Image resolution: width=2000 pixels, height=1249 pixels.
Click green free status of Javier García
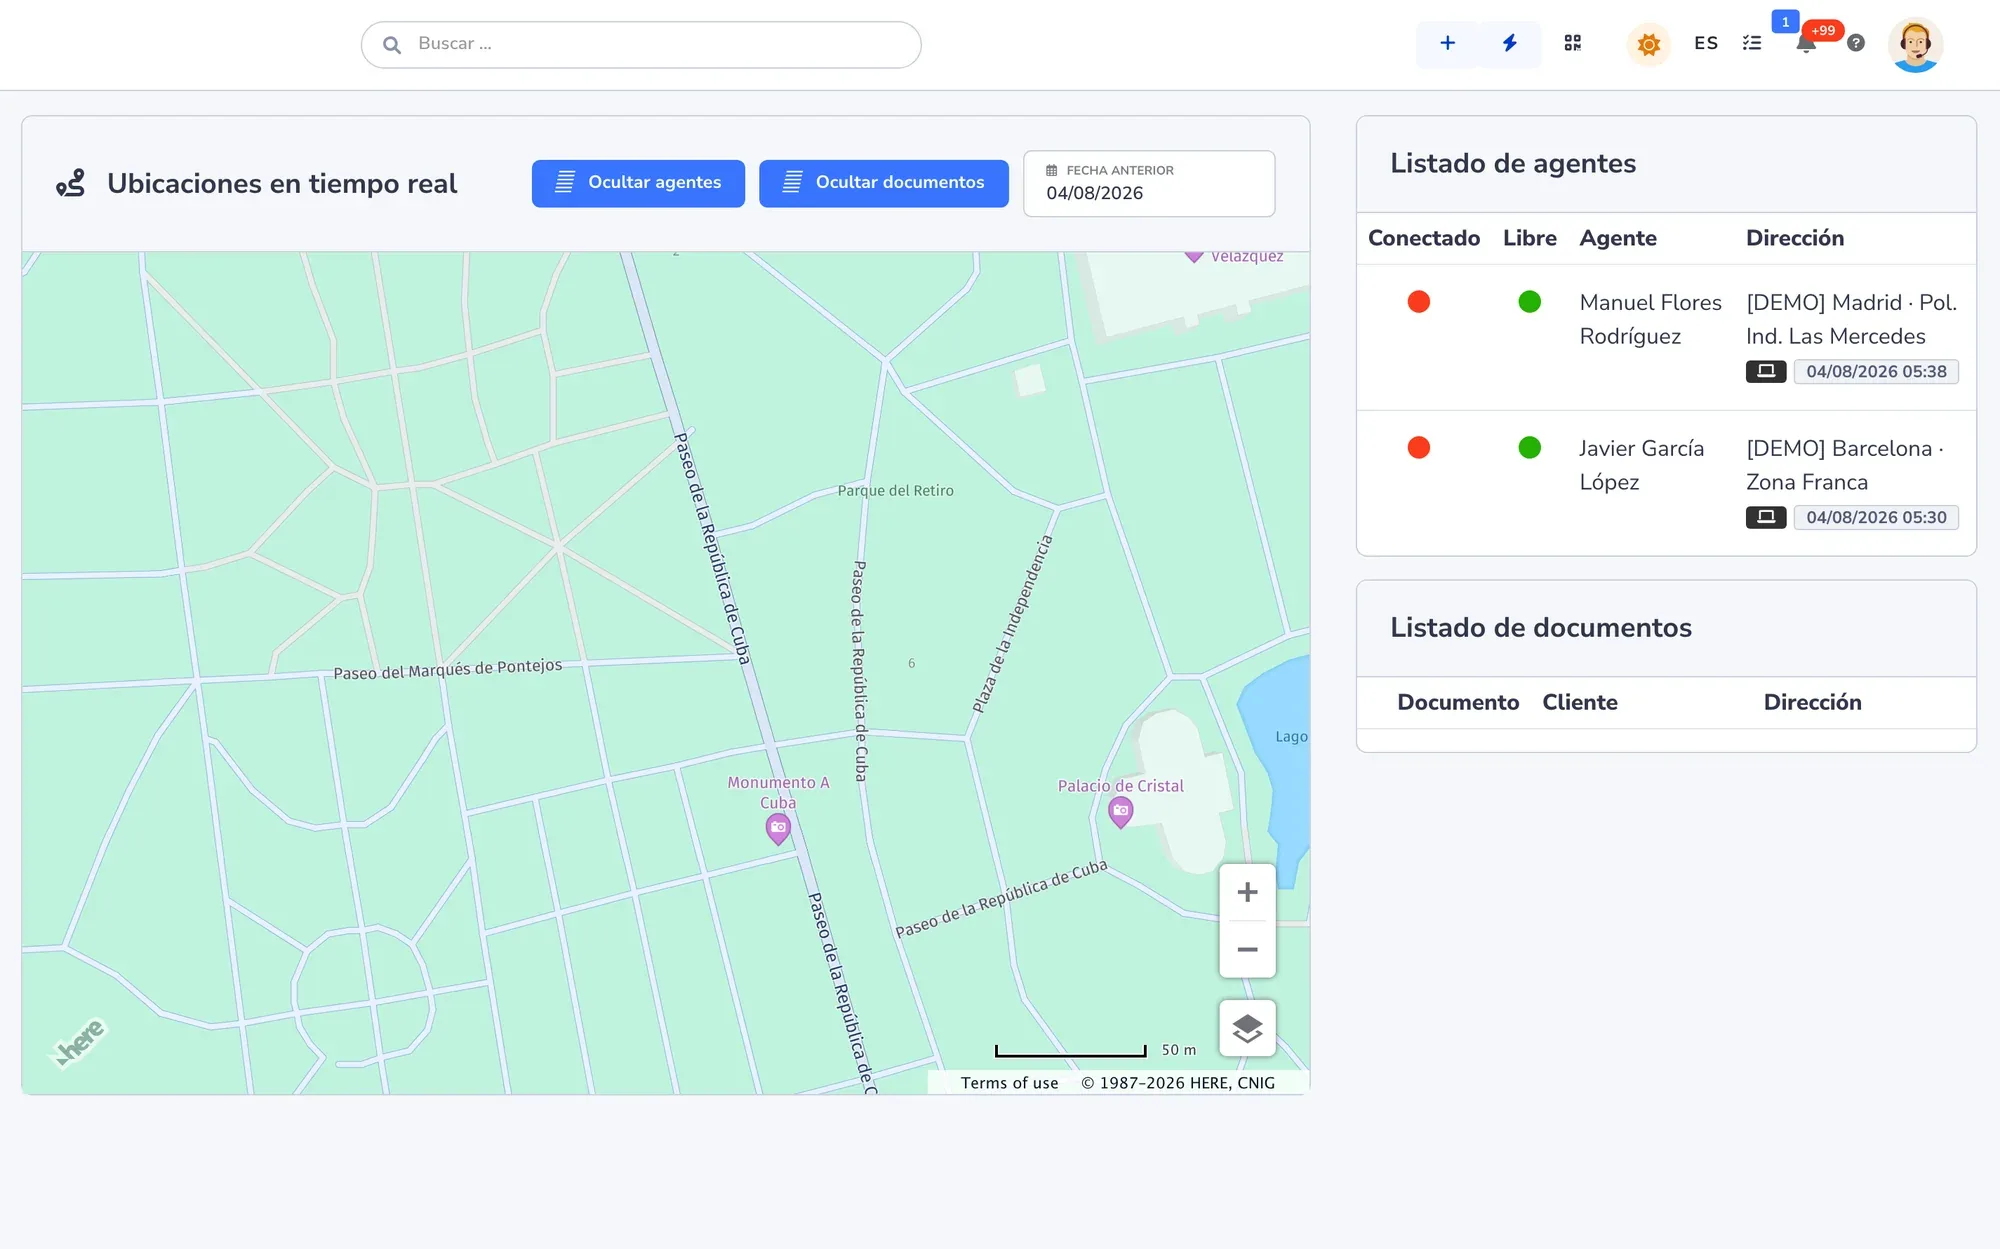(1529, 448)
